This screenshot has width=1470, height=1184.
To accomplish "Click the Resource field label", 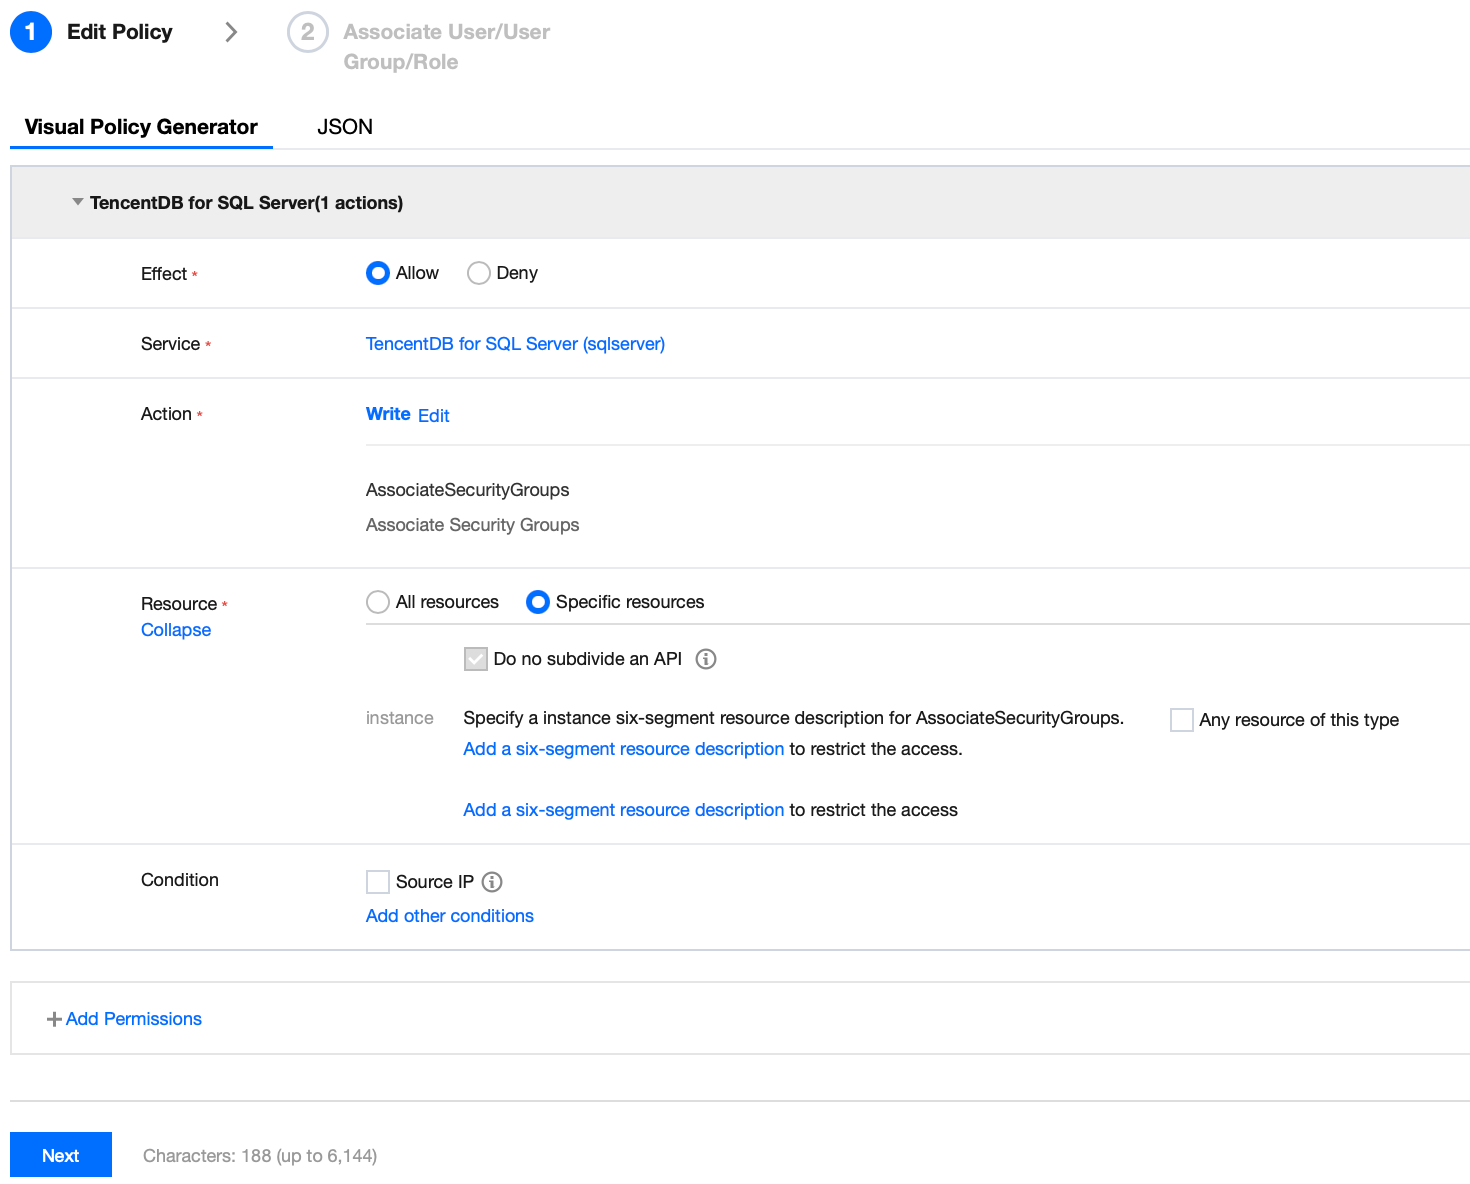I will click(x=179, y=604).
